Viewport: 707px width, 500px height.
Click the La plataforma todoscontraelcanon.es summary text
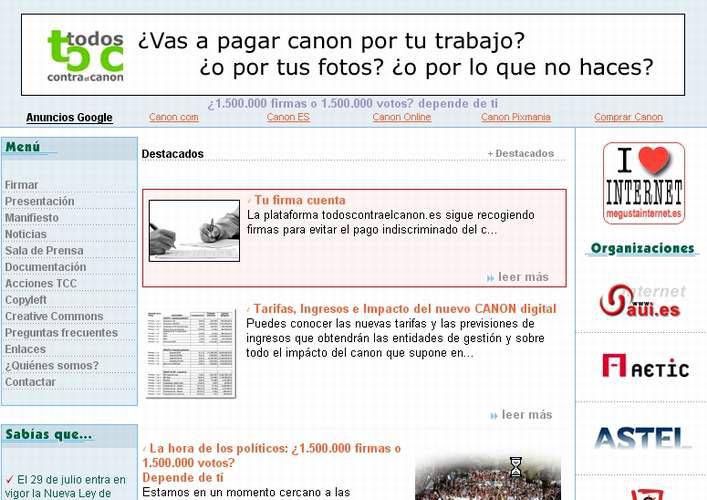(390, 222)
